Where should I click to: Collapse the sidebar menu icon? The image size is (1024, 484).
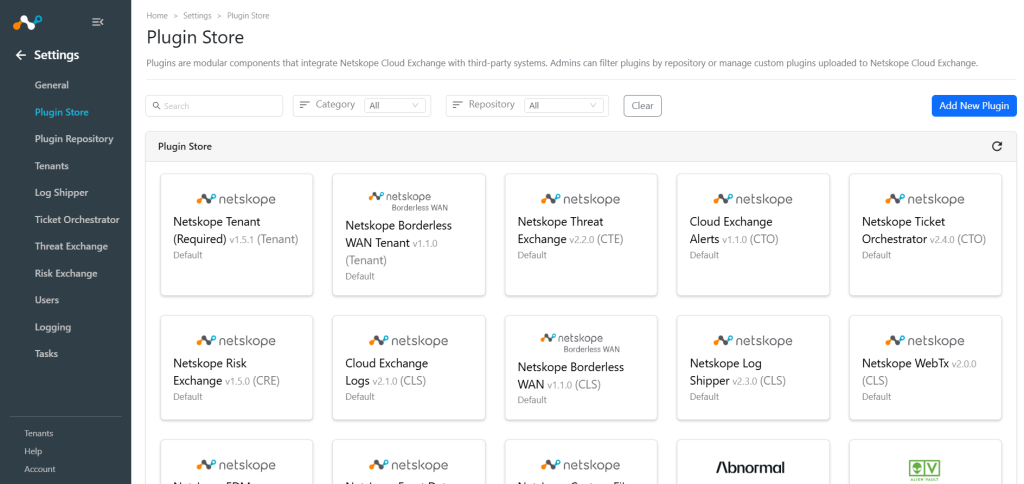[97, 22]
